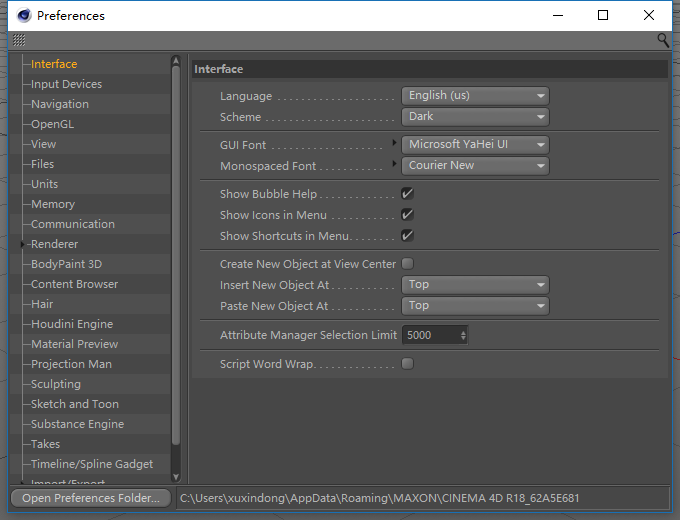Viewport: 680px width, 520px height.
Task: Click the category list scrollbar thumb
Action: point(176,255)
